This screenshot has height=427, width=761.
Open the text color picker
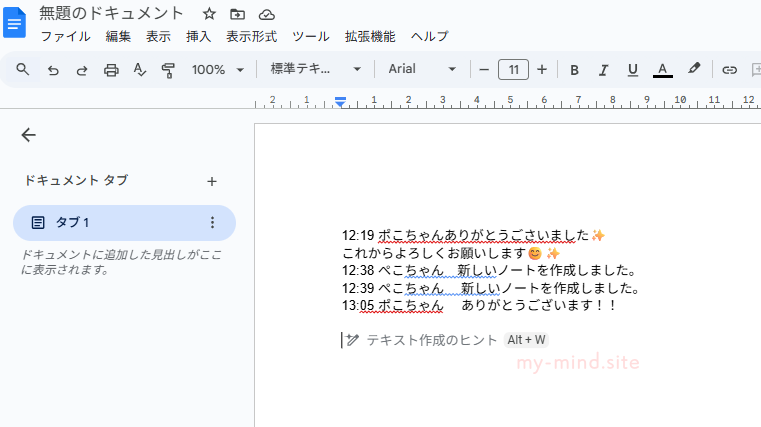[662, 70]
